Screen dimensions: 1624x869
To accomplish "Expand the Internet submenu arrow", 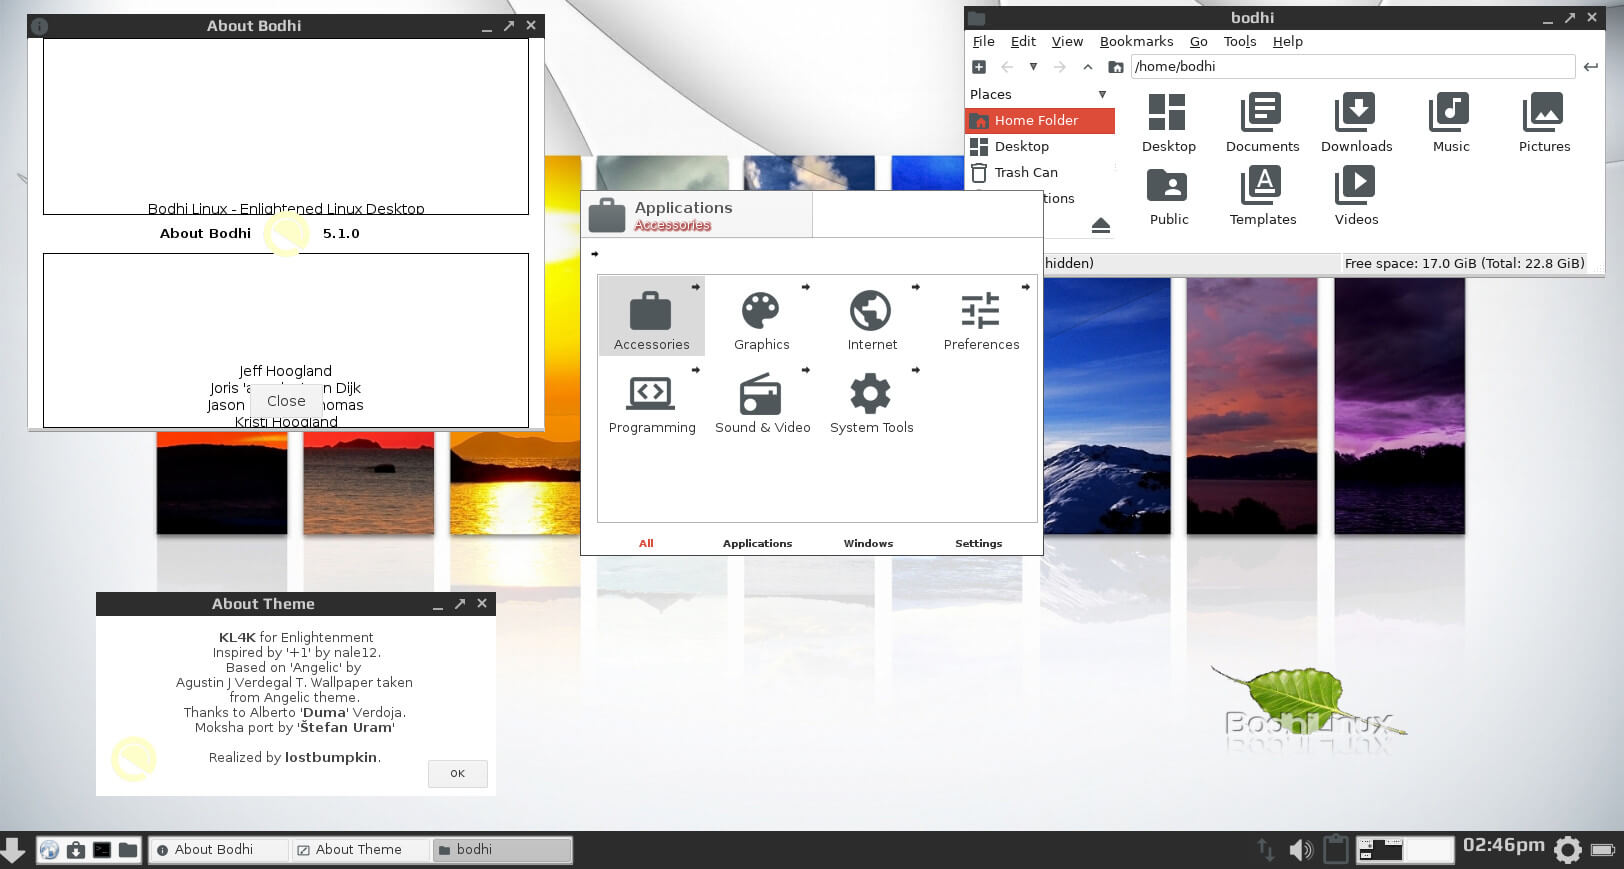I will tap(915, 287).
